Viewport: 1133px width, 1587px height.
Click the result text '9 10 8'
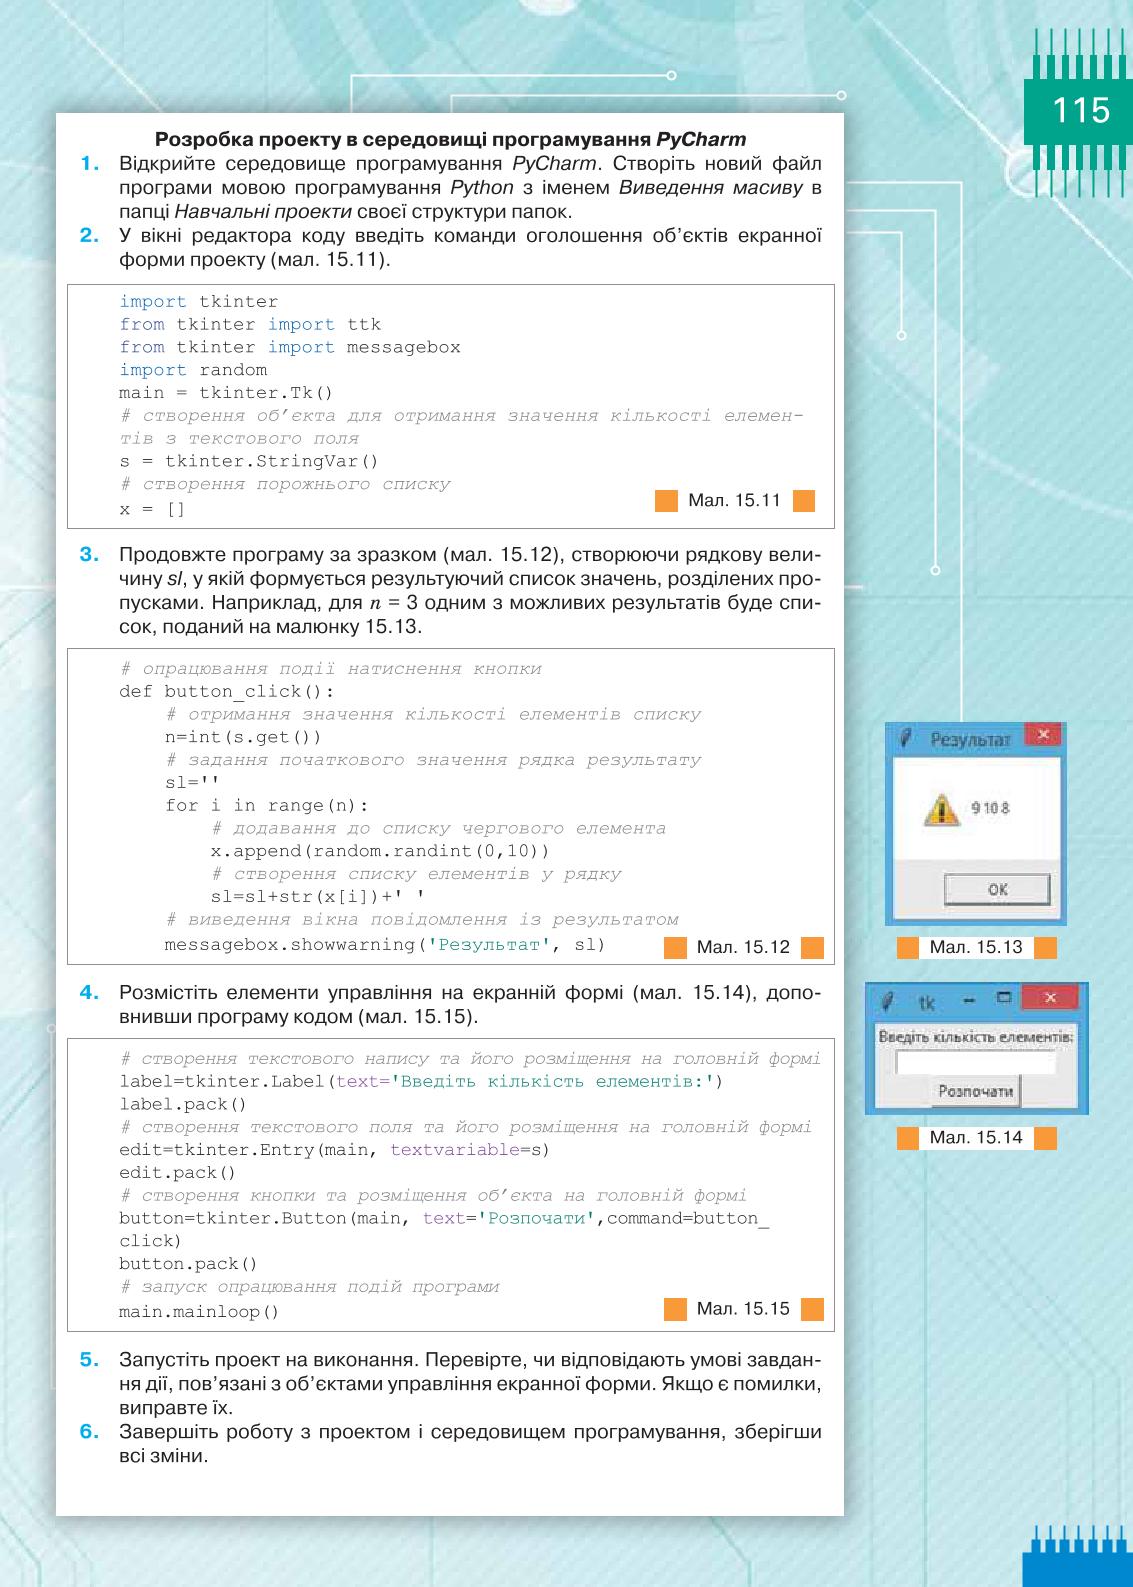pyautogui.click(x=990, y=808)
